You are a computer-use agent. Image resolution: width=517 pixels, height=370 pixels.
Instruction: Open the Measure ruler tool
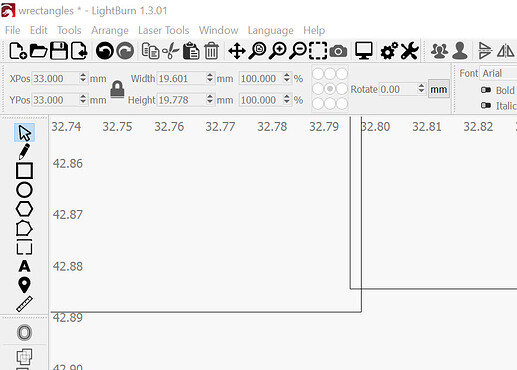point(24,304)
